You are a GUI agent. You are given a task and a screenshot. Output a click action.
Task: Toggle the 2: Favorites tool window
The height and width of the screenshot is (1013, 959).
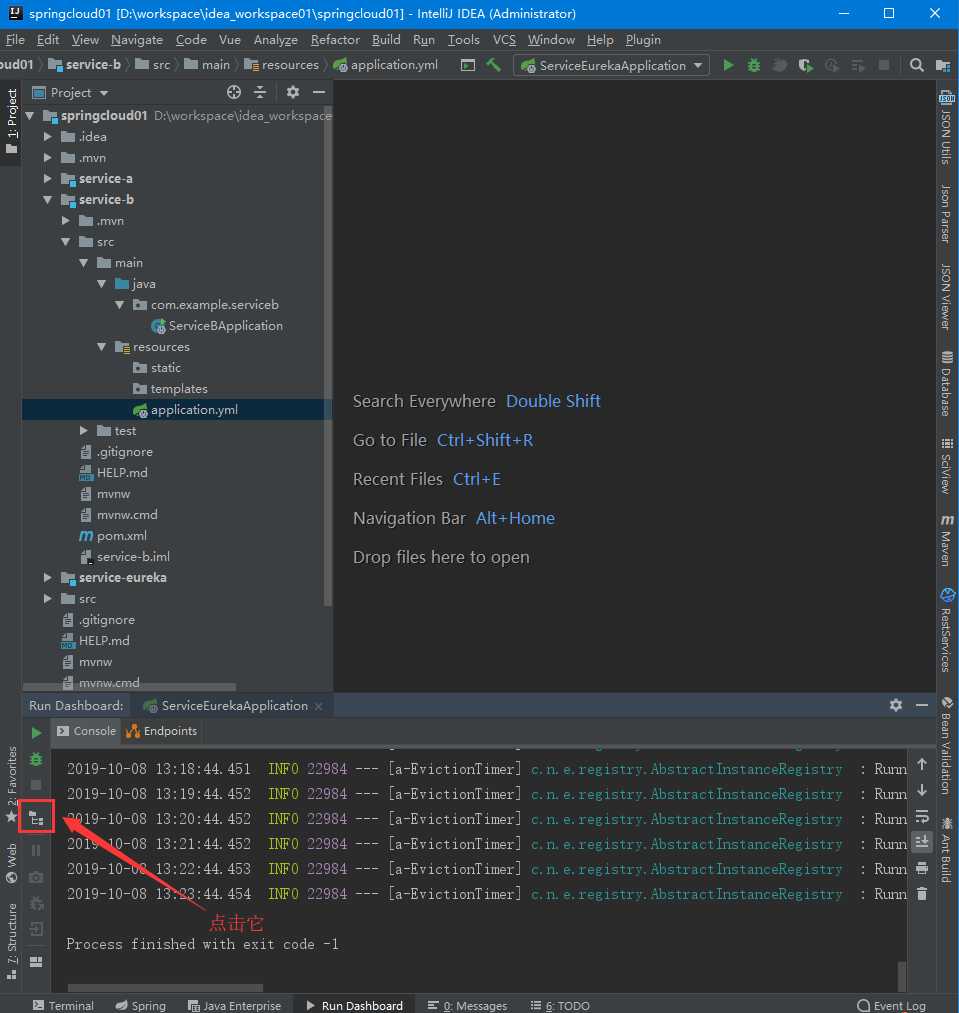point(11,785)
